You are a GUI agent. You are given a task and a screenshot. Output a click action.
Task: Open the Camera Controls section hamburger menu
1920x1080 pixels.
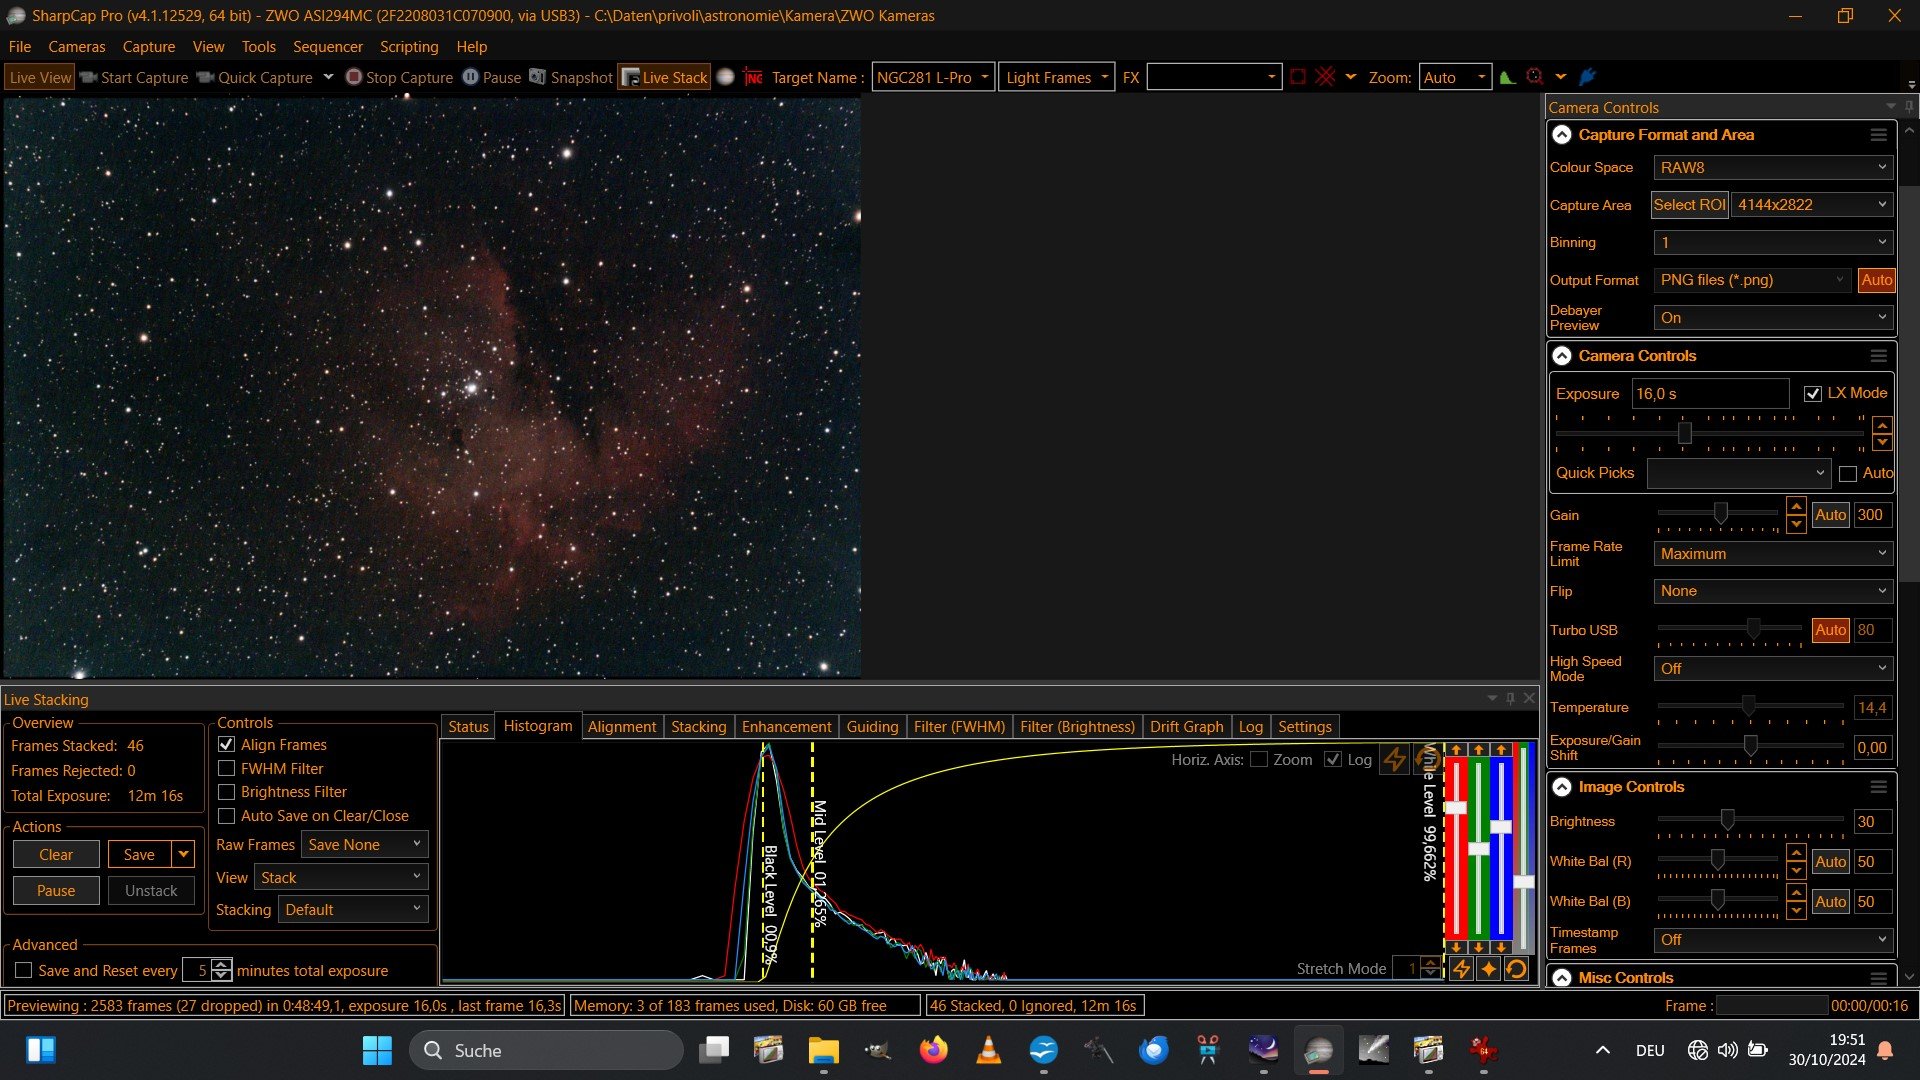click(x=1878, y=356)
